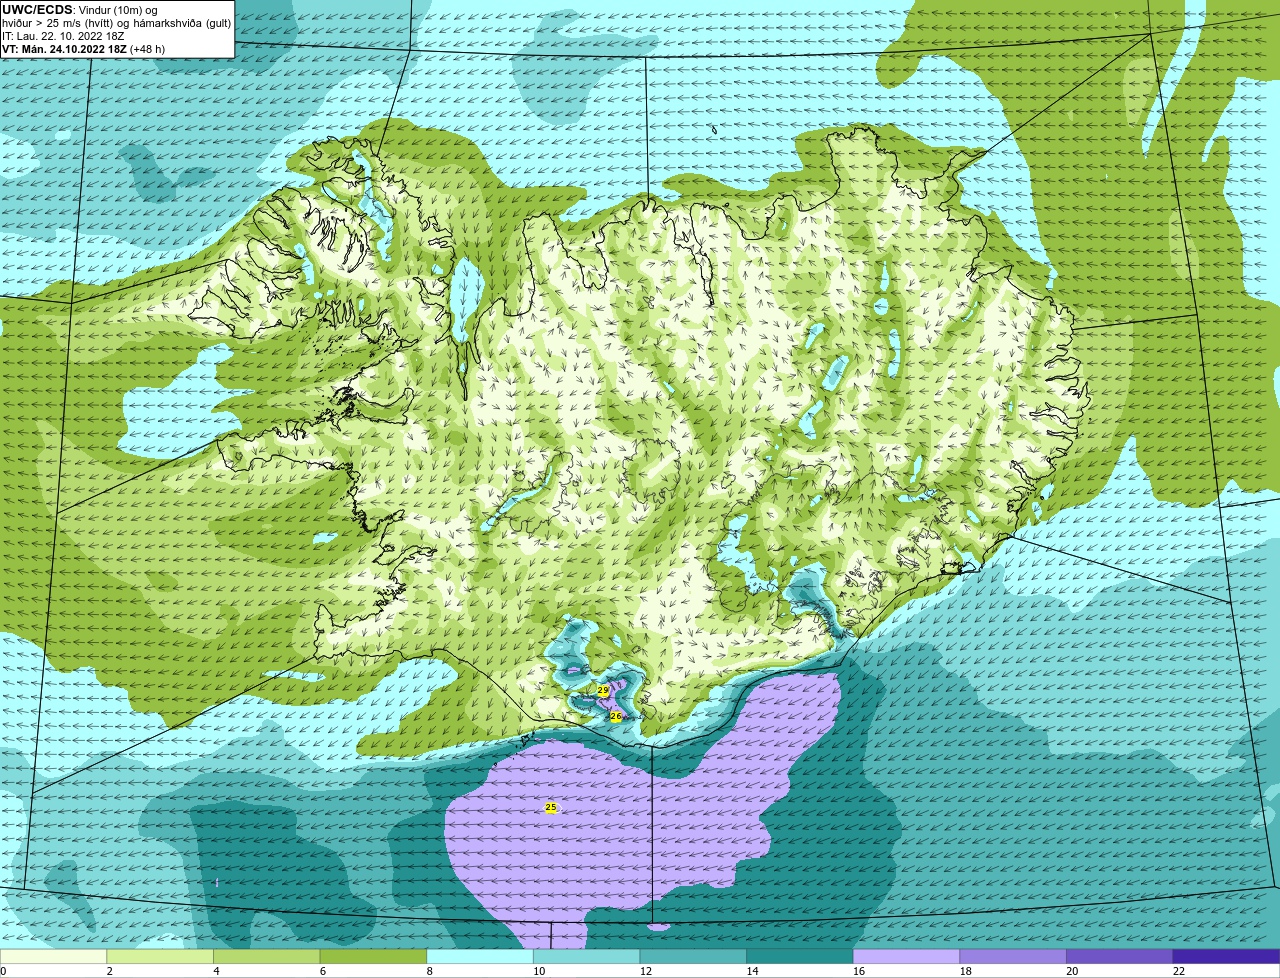Screen dimensions: 1280x978
Task: Select the 16–18 m/s light purple legend swatch
Action: coord(907,956)
